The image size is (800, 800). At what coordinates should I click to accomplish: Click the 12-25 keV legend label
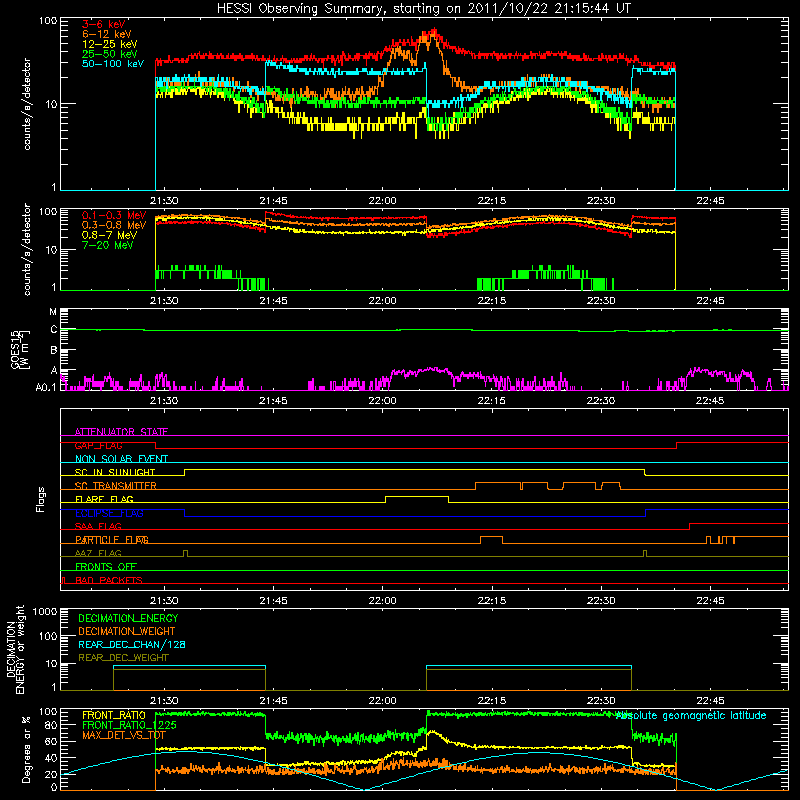pos(109,44)
